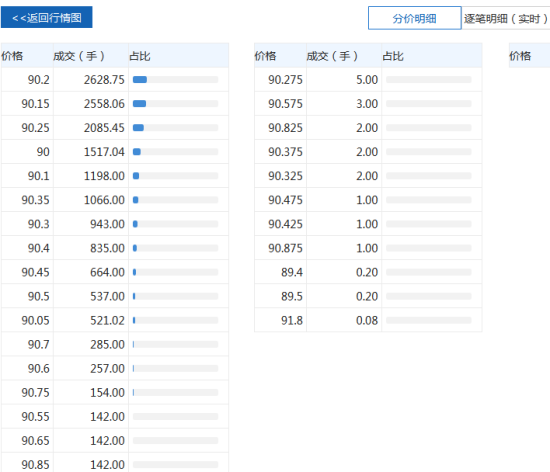Select the volume value 257.00
Viewport: 550px width, 472px height.
(x=107, y=369)
